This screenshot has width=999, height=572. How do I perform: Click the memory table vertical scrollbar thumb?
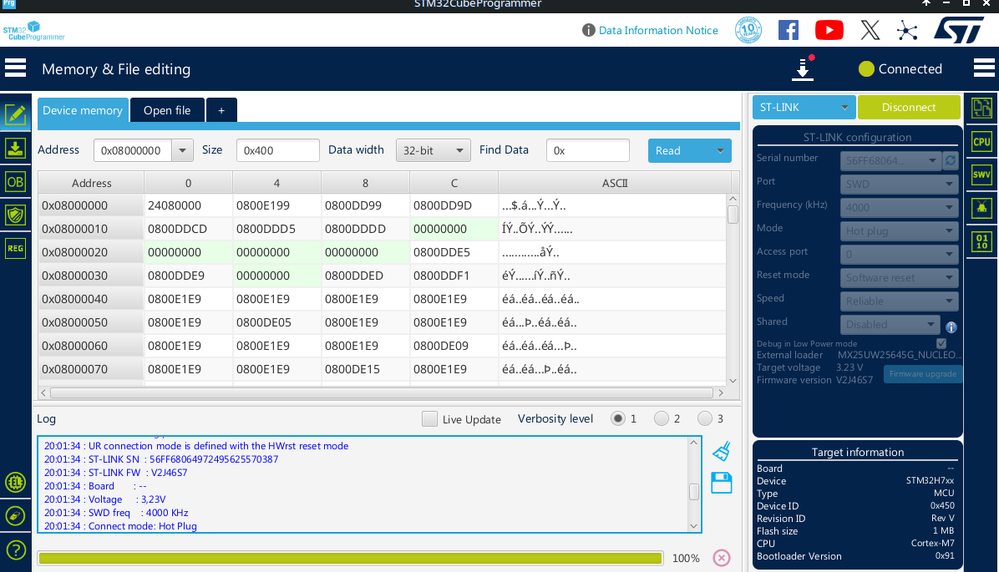point(733,214)
